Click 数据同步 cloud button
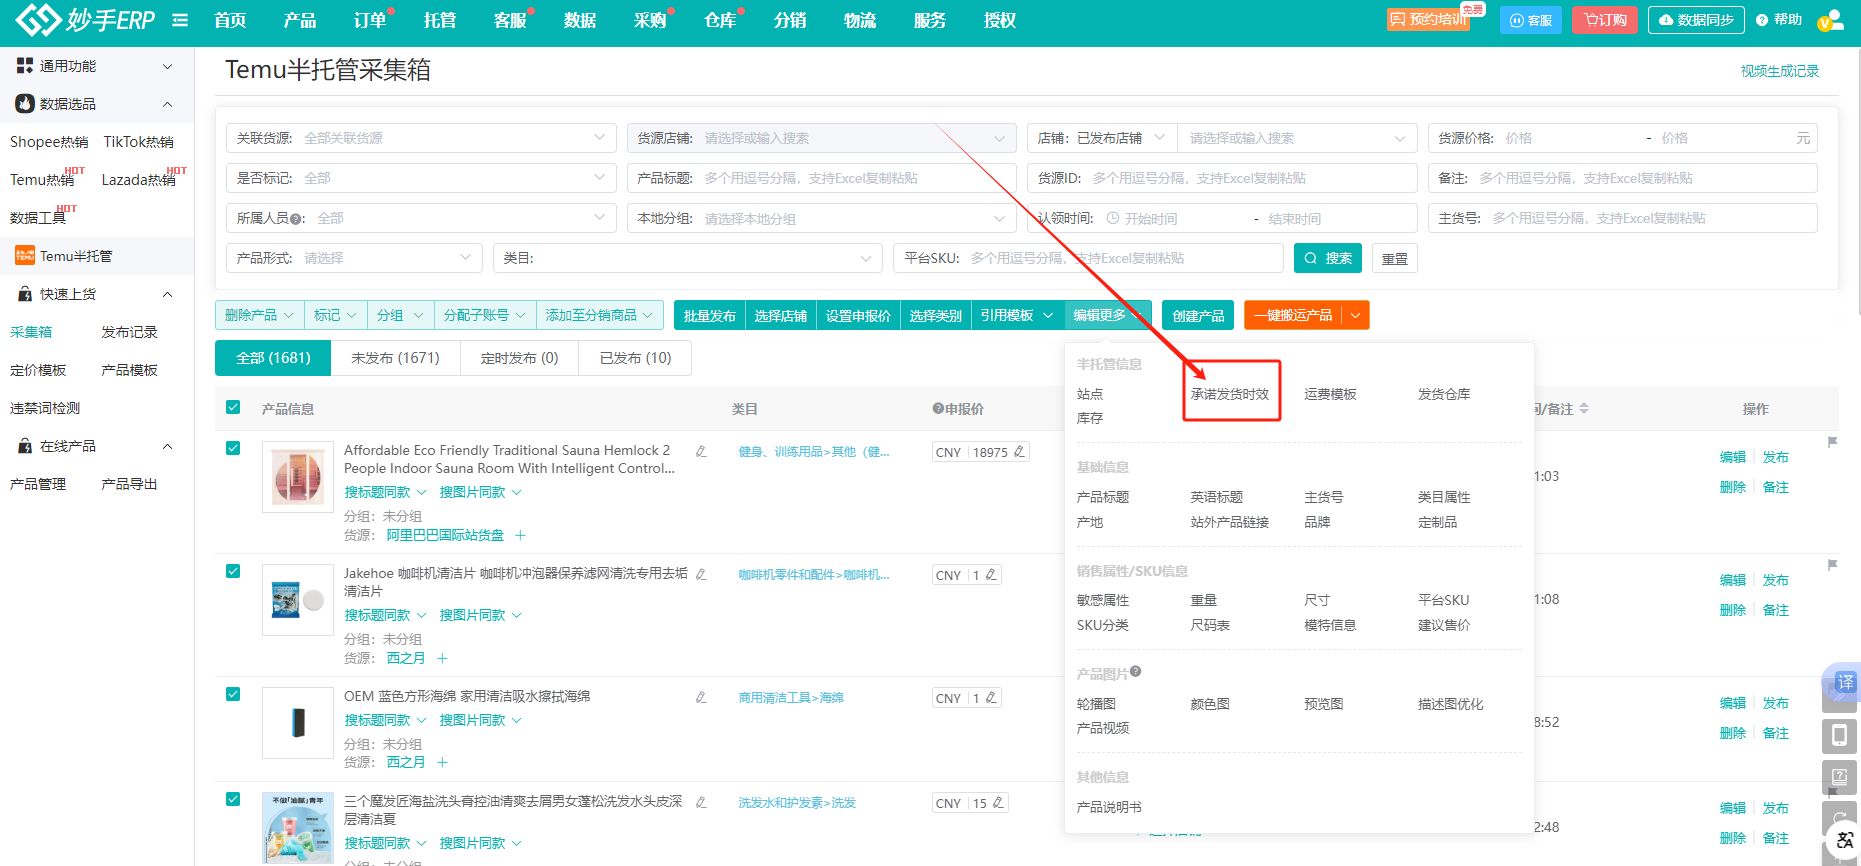Viewport: 1861px width, 866px height. tap(1696, 20)
